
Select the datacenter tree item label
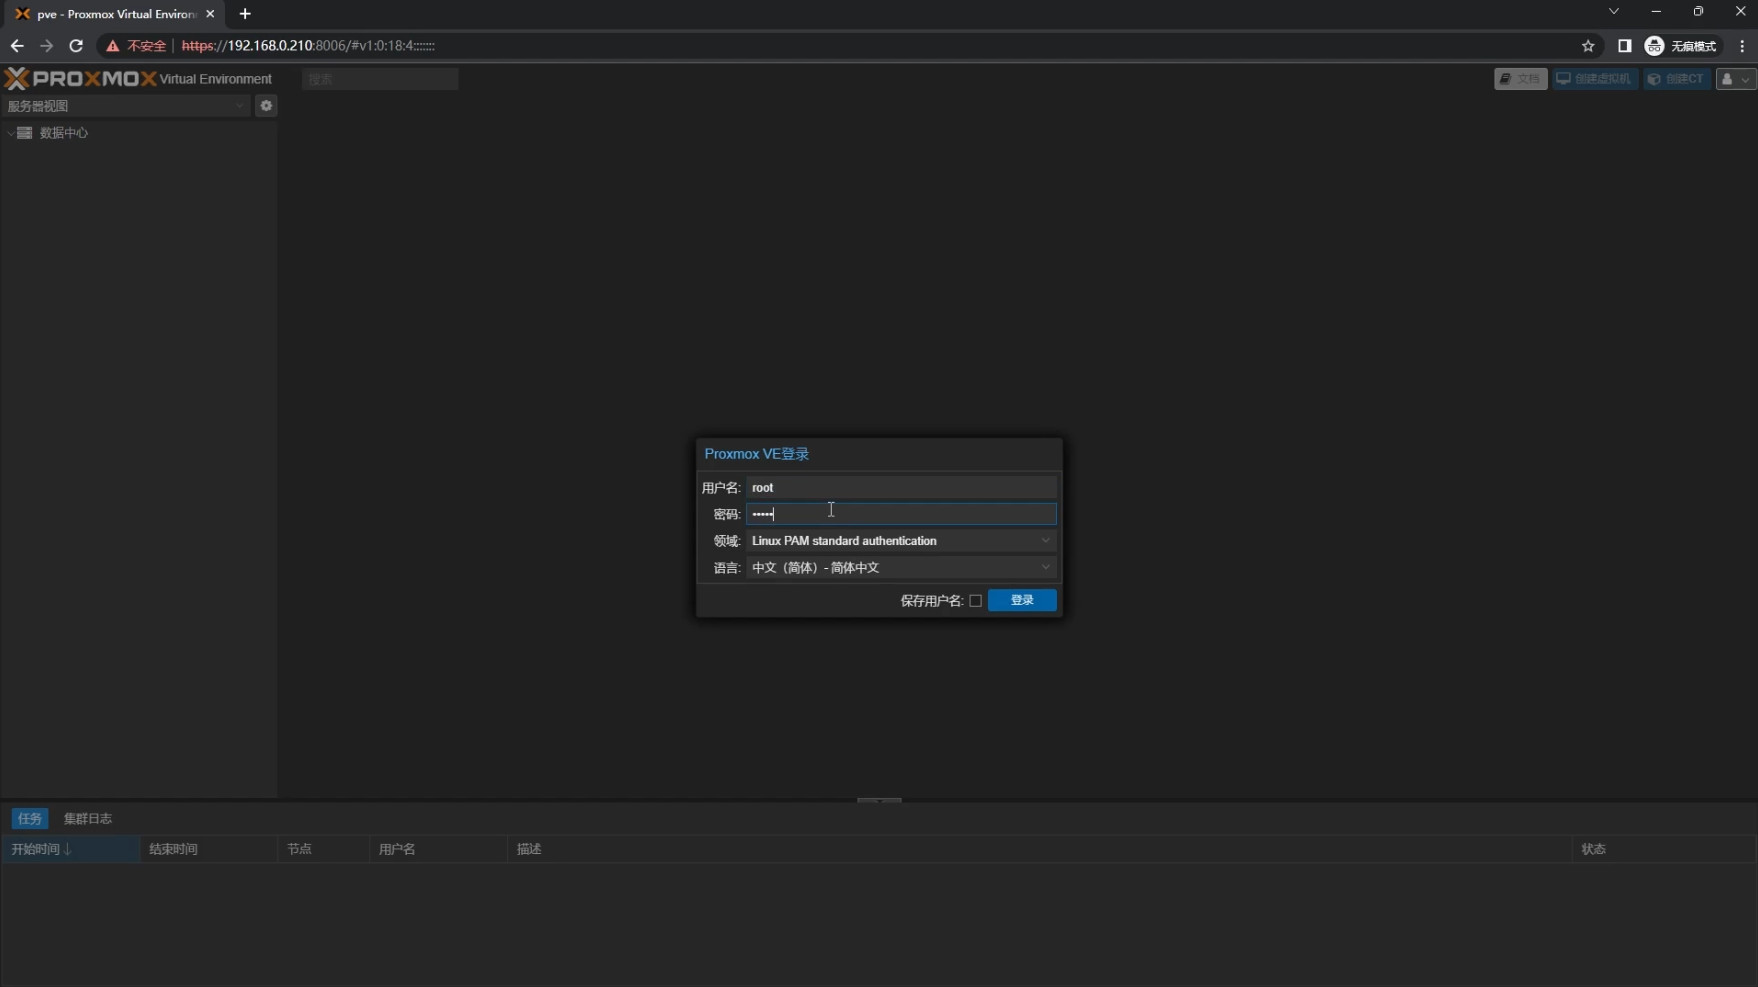(64, 132)
